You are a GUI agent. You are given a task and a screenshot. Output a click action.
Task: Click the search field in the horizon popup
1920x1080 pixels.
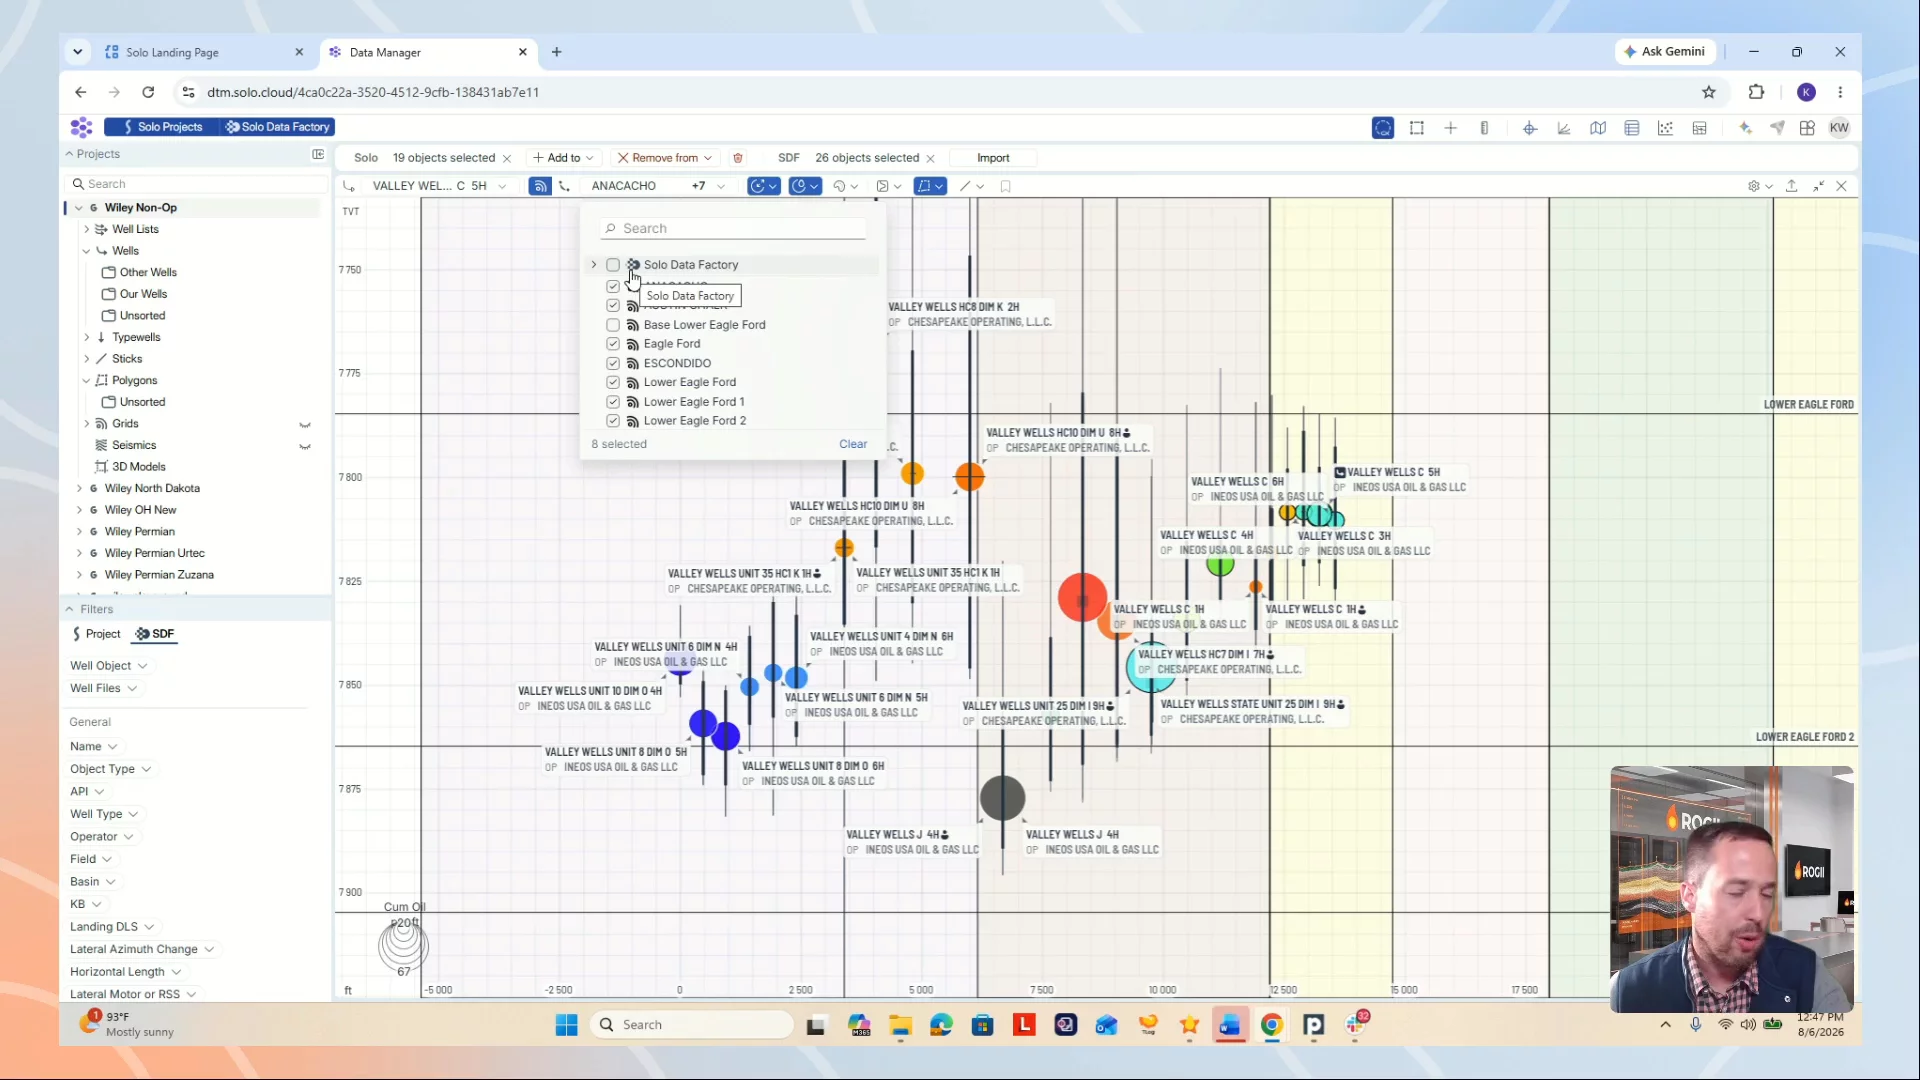[x=733, y=229]
